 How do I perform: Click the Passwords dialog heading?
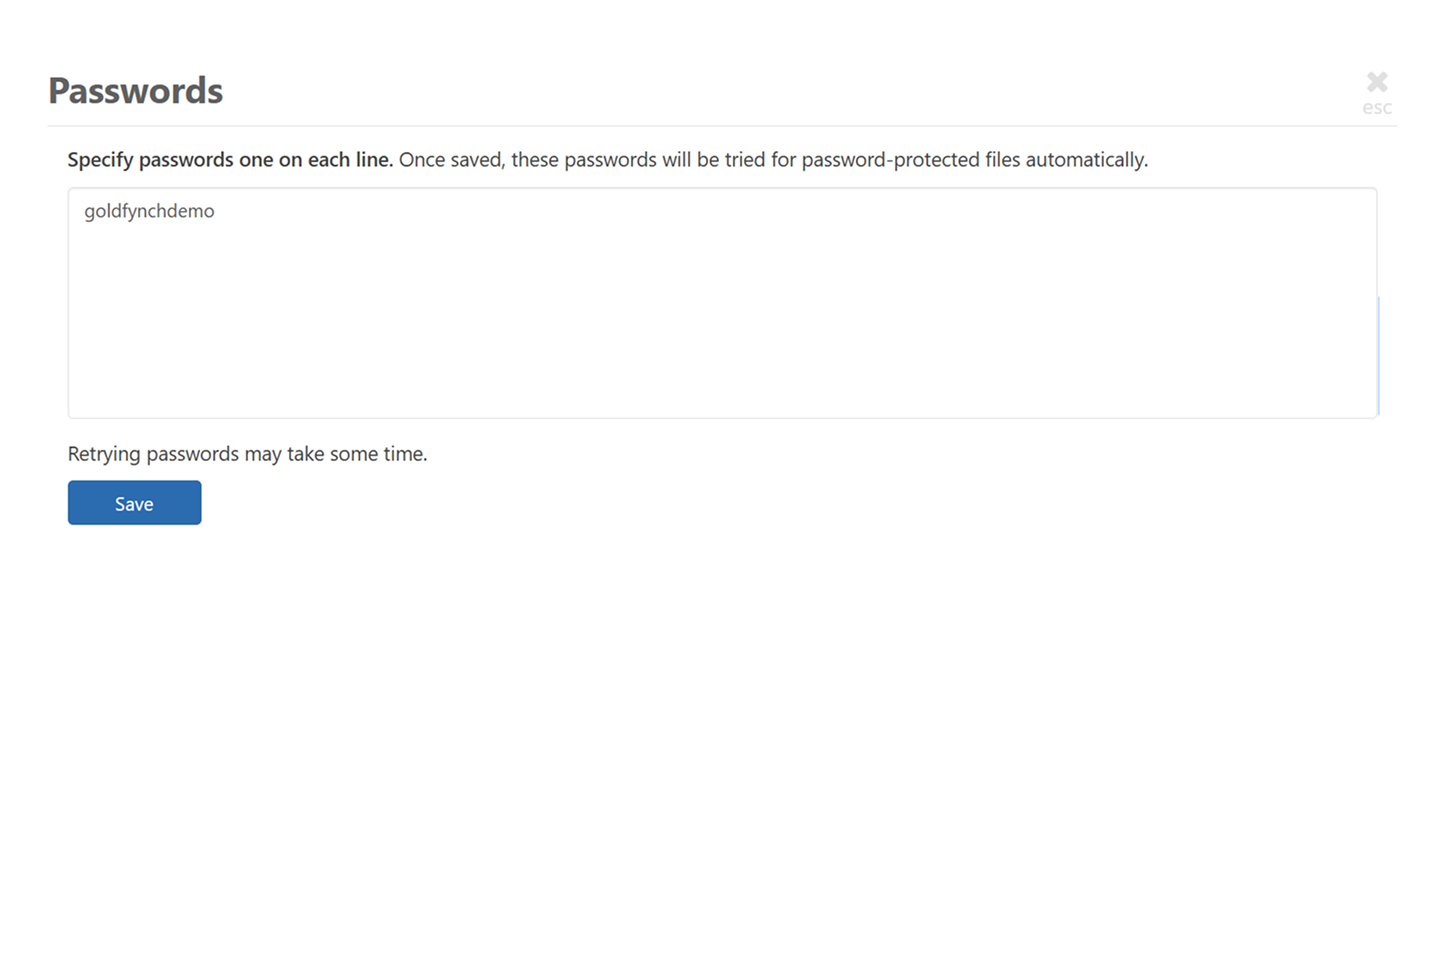coord(135,91)
